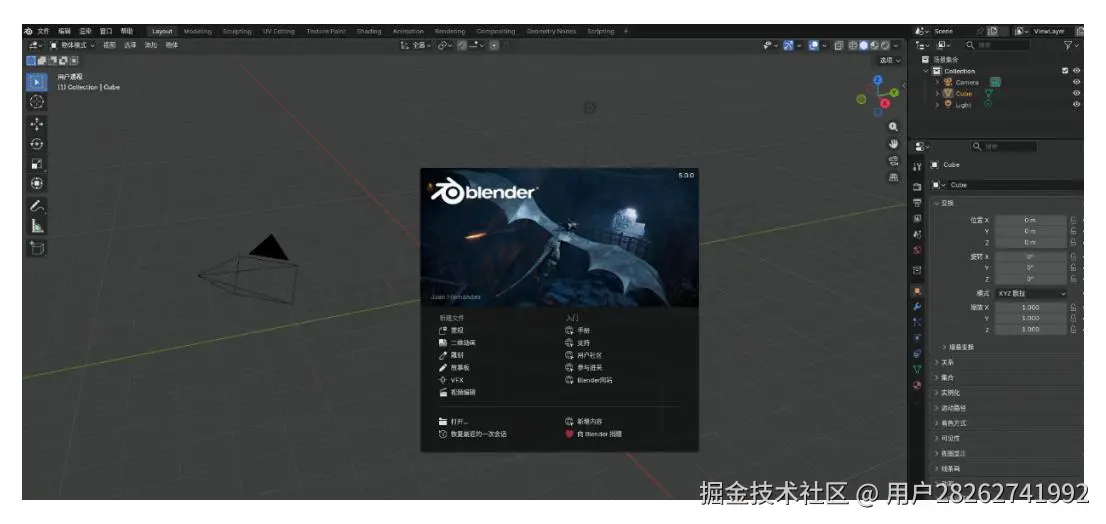Select wireframe viewport shading
Screen dimensions: 1106x524
pos(853,45)
